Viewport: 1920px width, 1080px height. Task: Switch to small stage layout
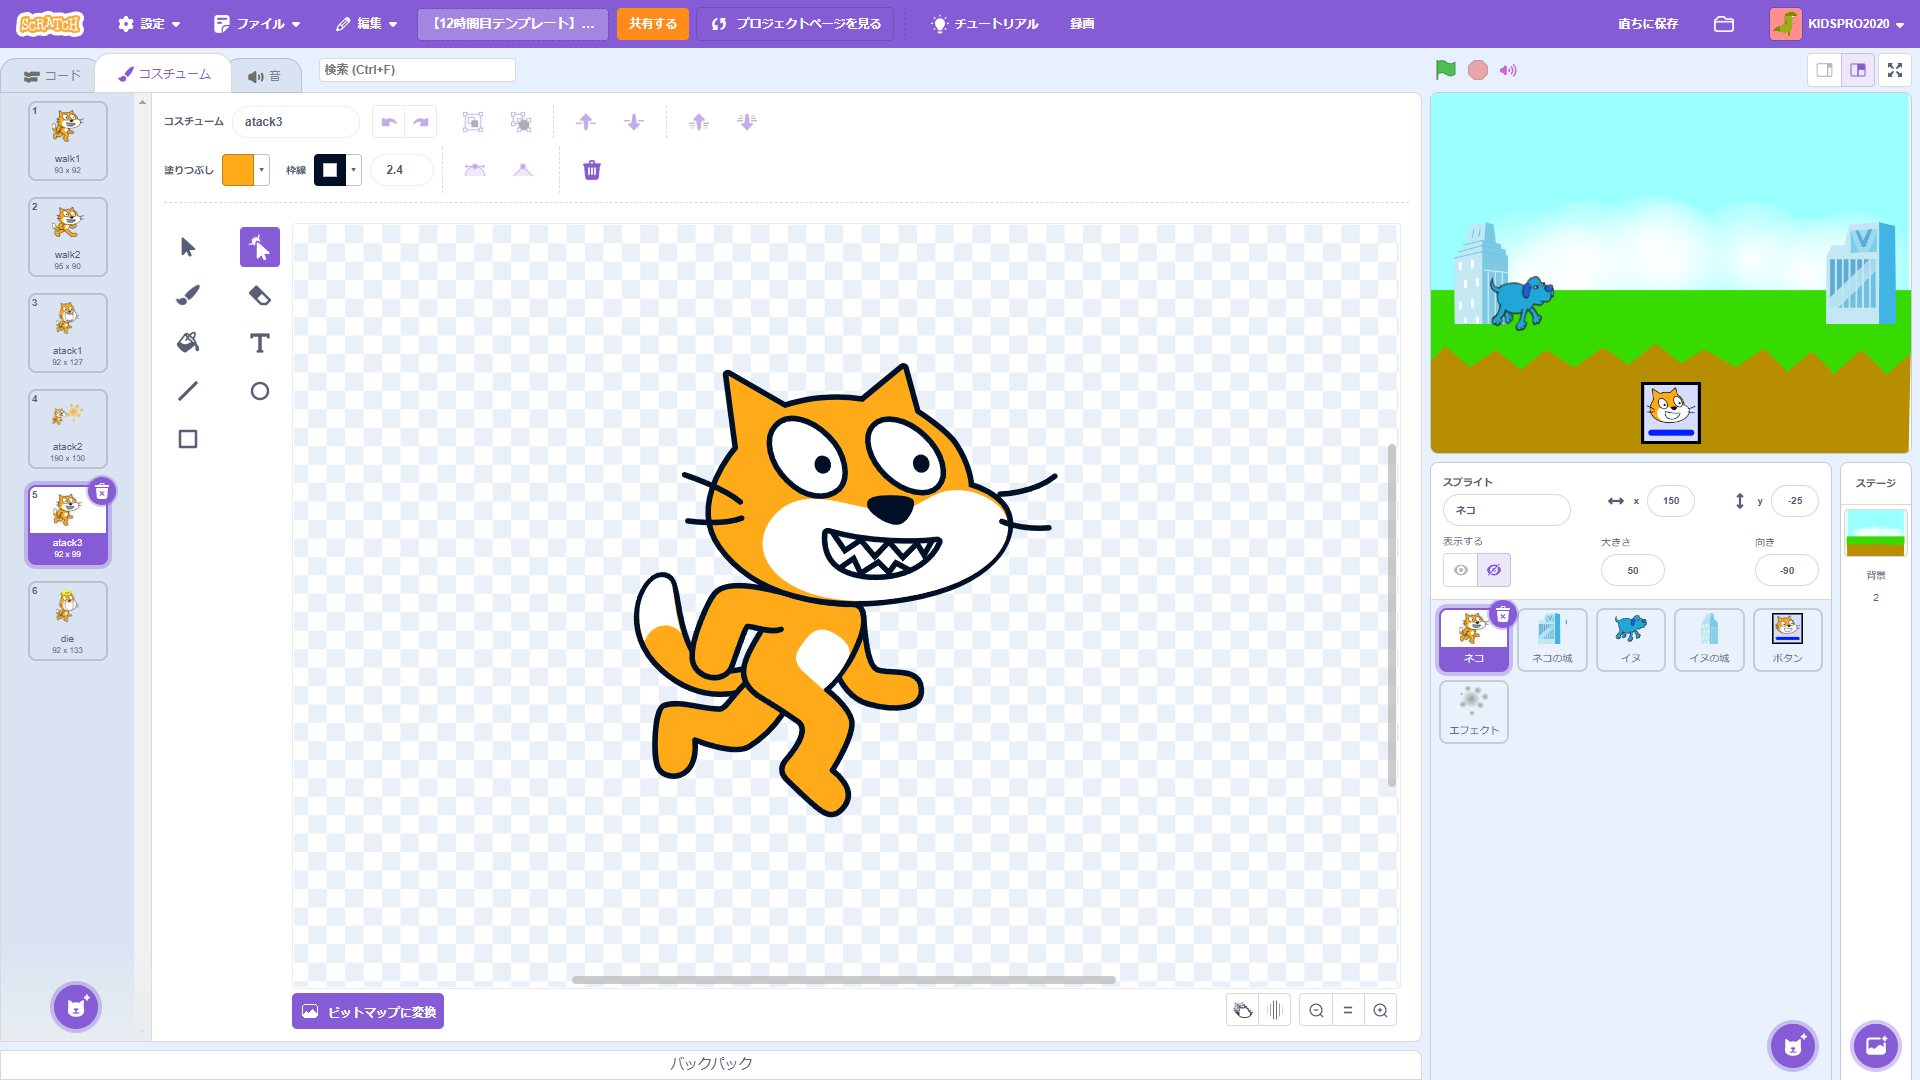pos(1824,70)
